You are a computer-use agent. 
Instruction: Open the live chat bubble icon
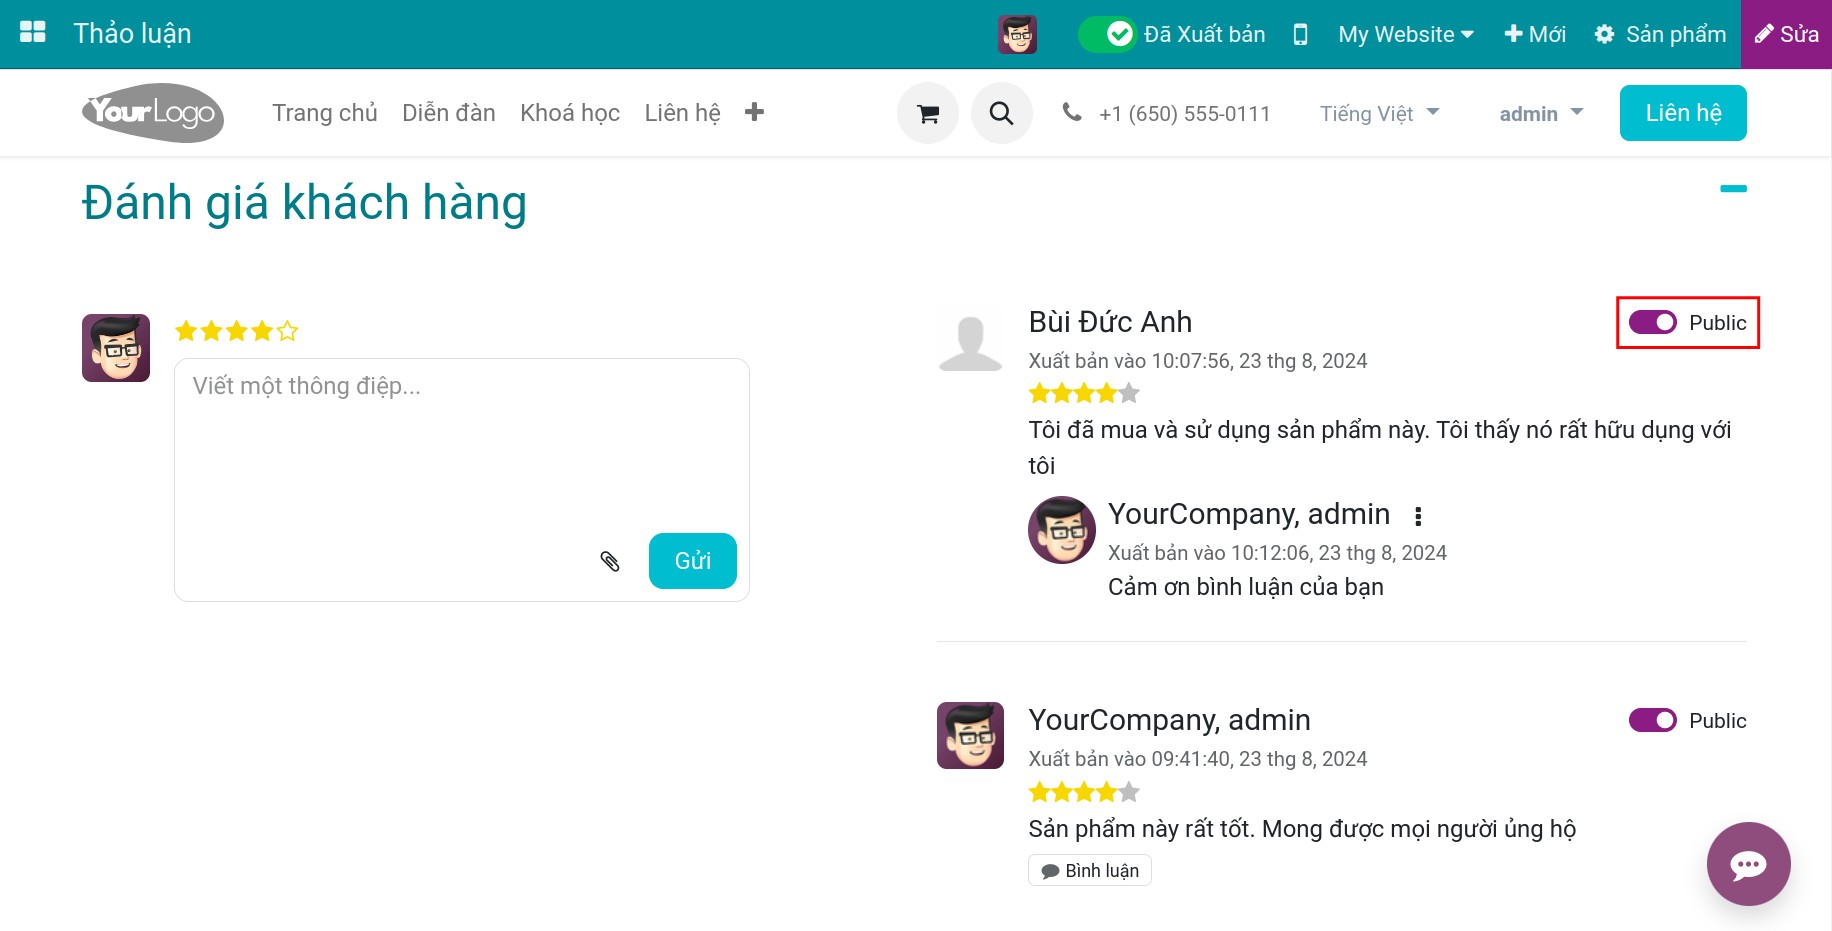point(1749,864)
